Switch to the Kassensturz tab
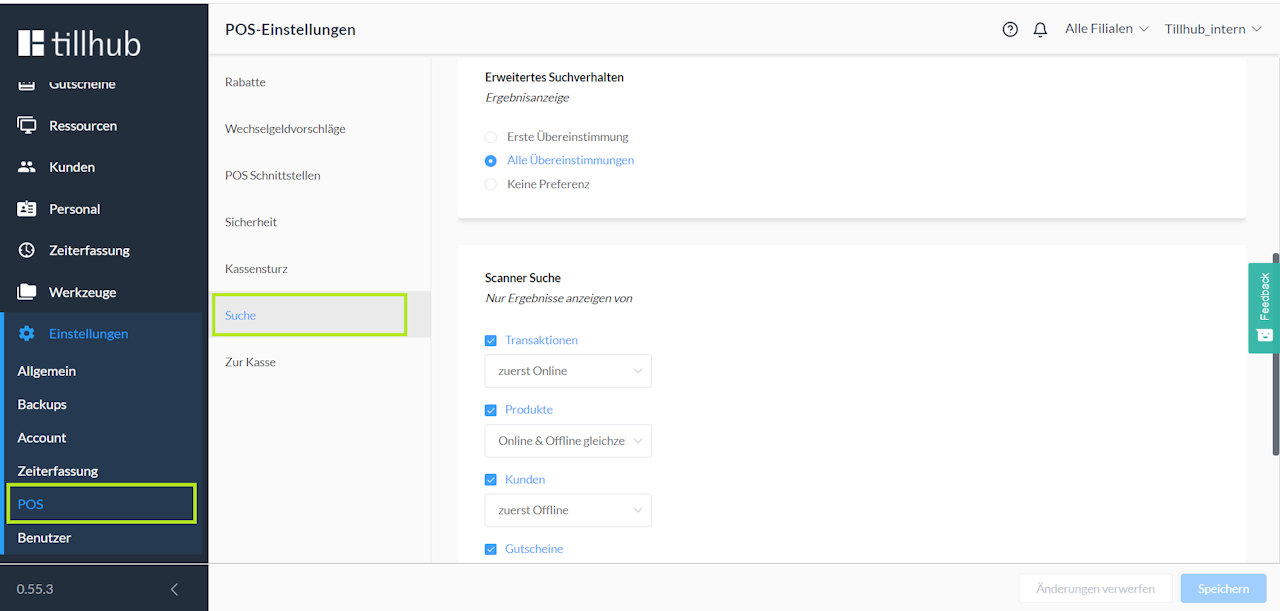 pos(256,269)
